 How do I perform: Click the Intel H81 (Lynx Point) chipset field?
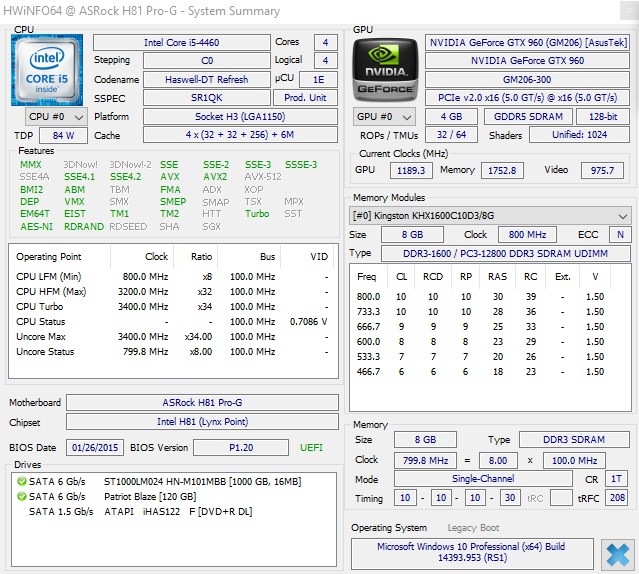202,422
